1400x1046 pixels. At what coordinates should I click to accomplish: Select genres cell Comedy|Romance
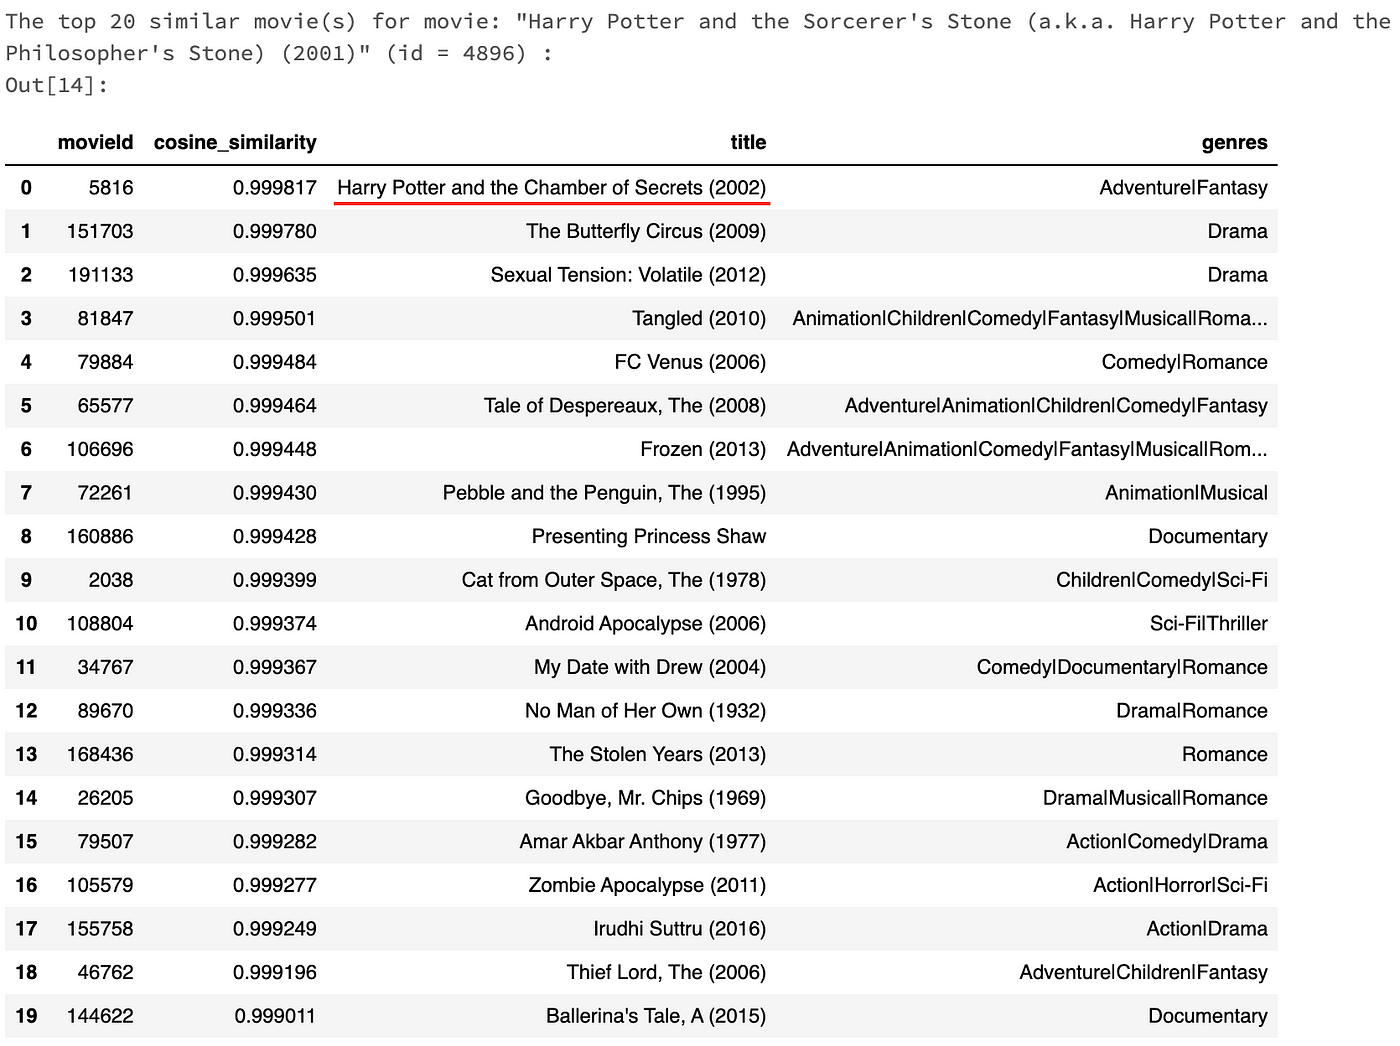(1184, 362)
